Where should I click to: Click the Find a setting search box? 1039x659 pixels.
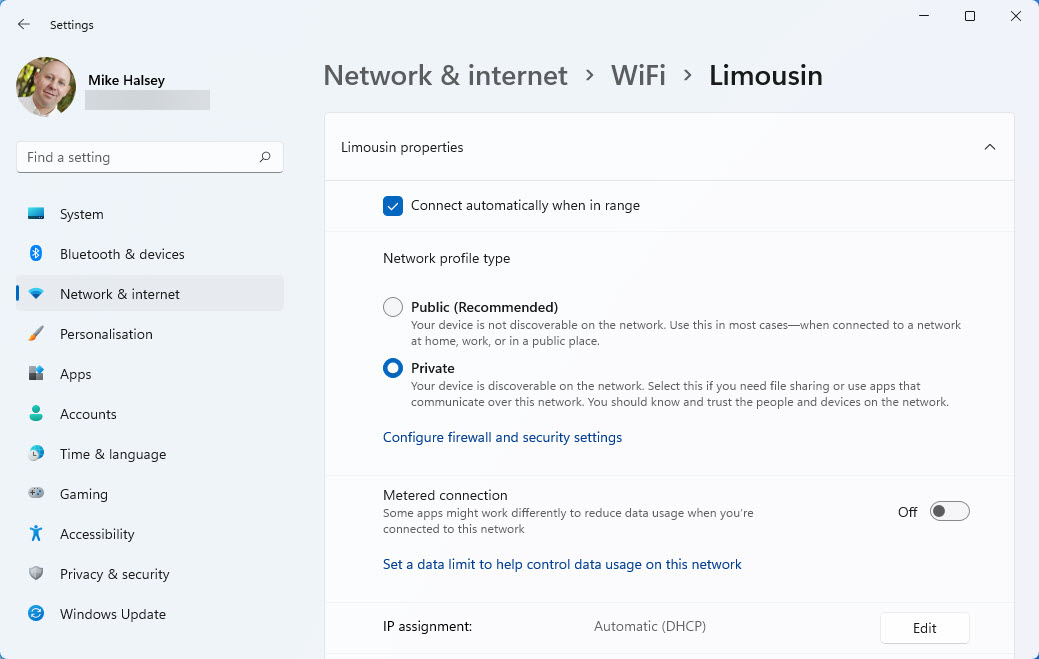tap(140, 157)
